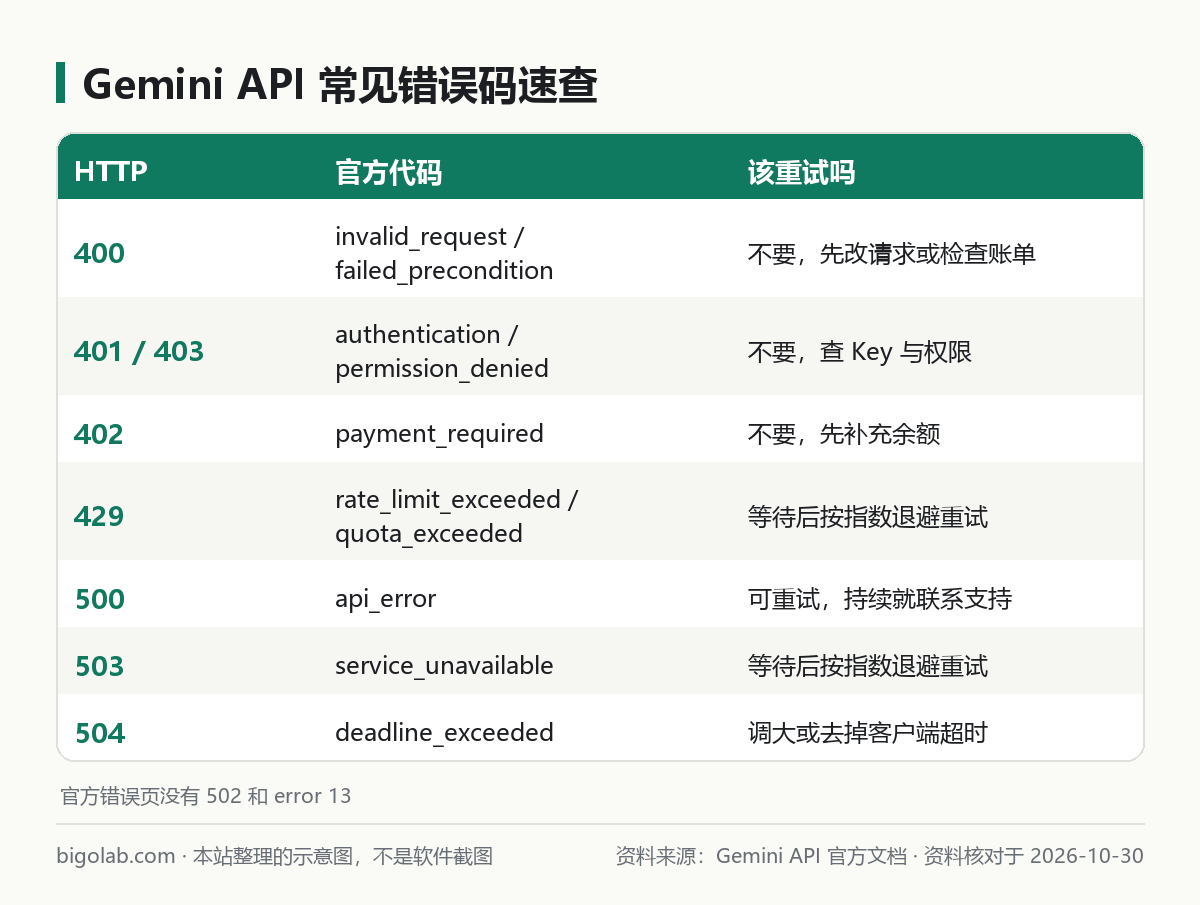This screenshot has width=1200, height=905.
Task: Select the "400" status code cell
Action: point(99,254)
